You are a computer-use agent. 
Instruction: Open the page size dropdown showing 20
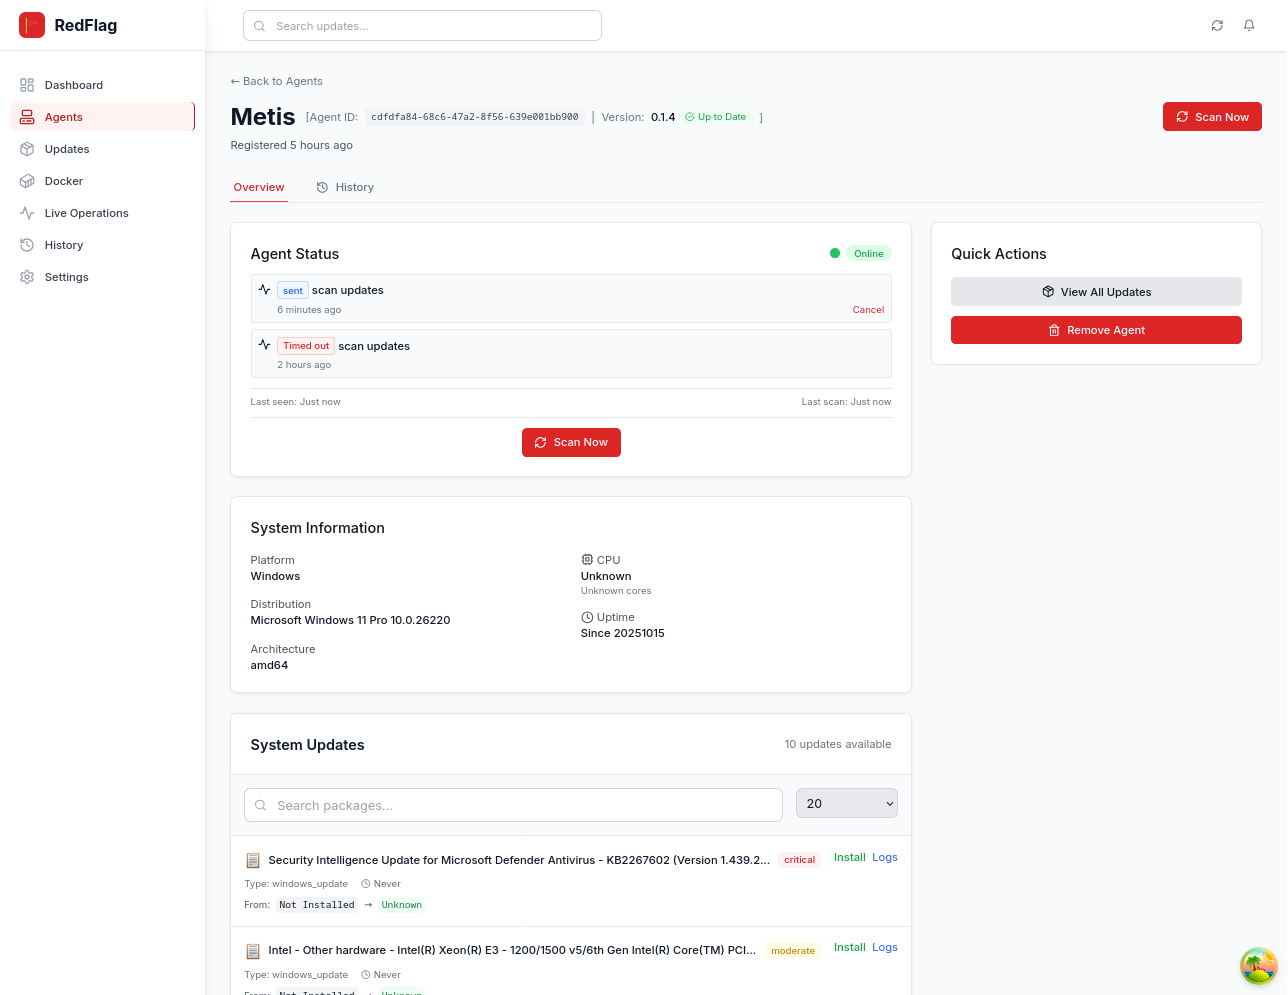point(846,804)
